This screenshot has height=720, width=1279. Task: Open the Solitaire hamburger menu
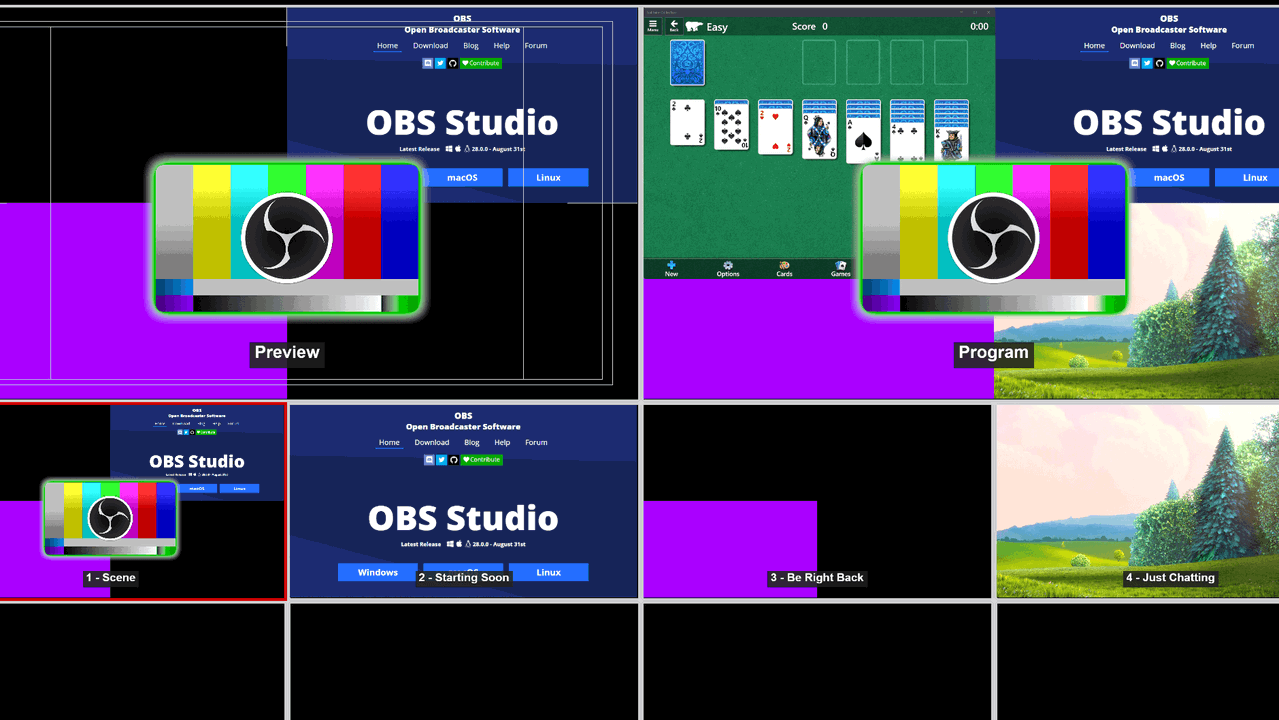(653, 26)
